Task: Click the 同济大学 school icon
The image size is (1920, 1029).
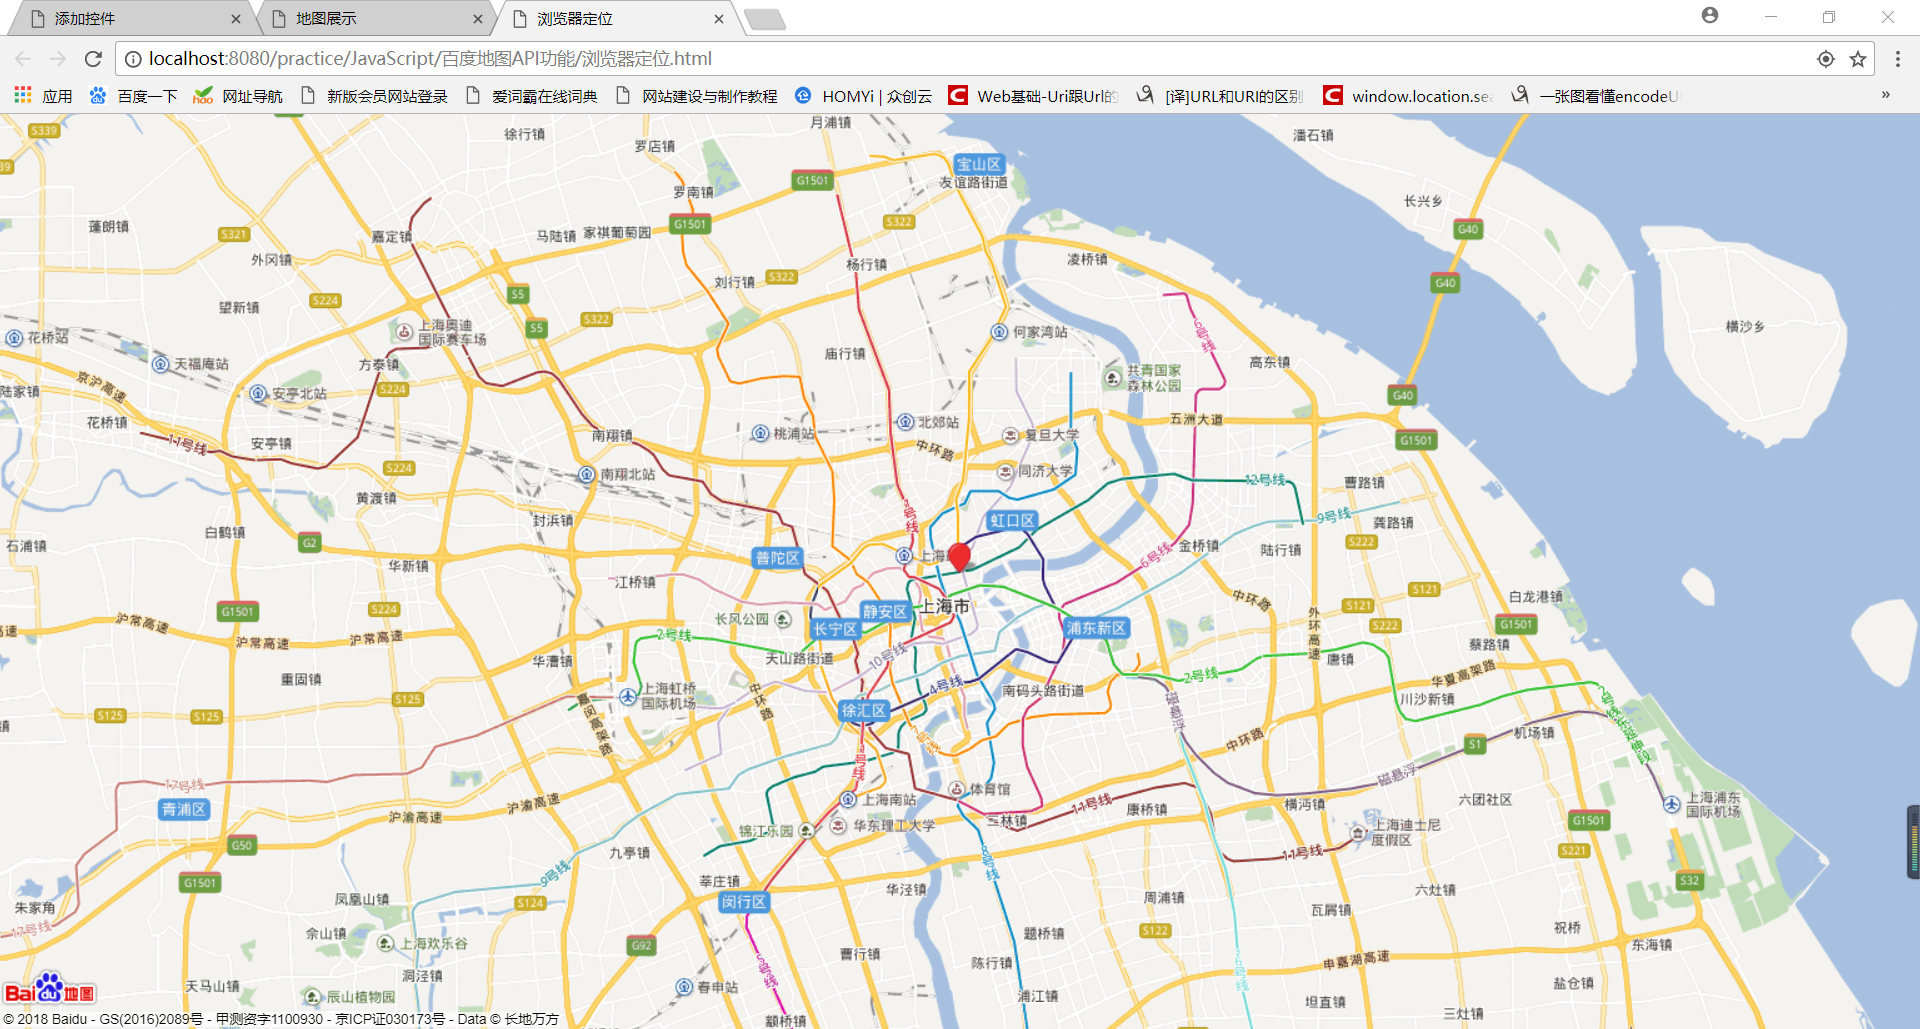Action: 1005,471
